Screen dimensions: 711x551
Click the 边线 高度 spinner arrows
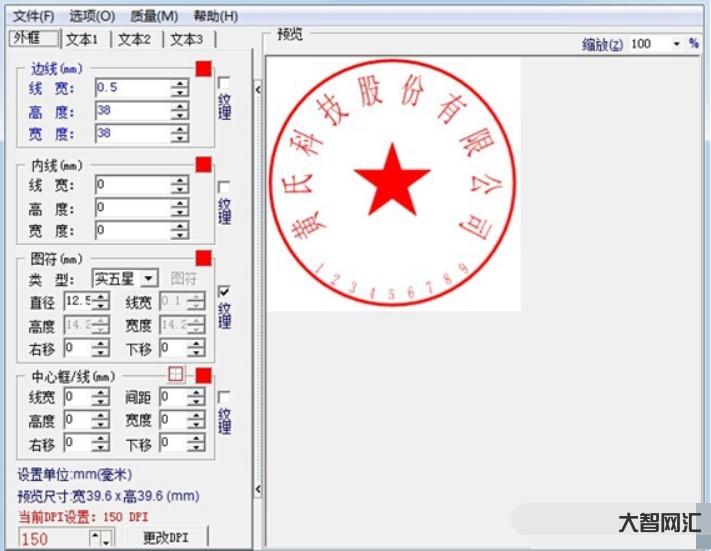[179, 111]
